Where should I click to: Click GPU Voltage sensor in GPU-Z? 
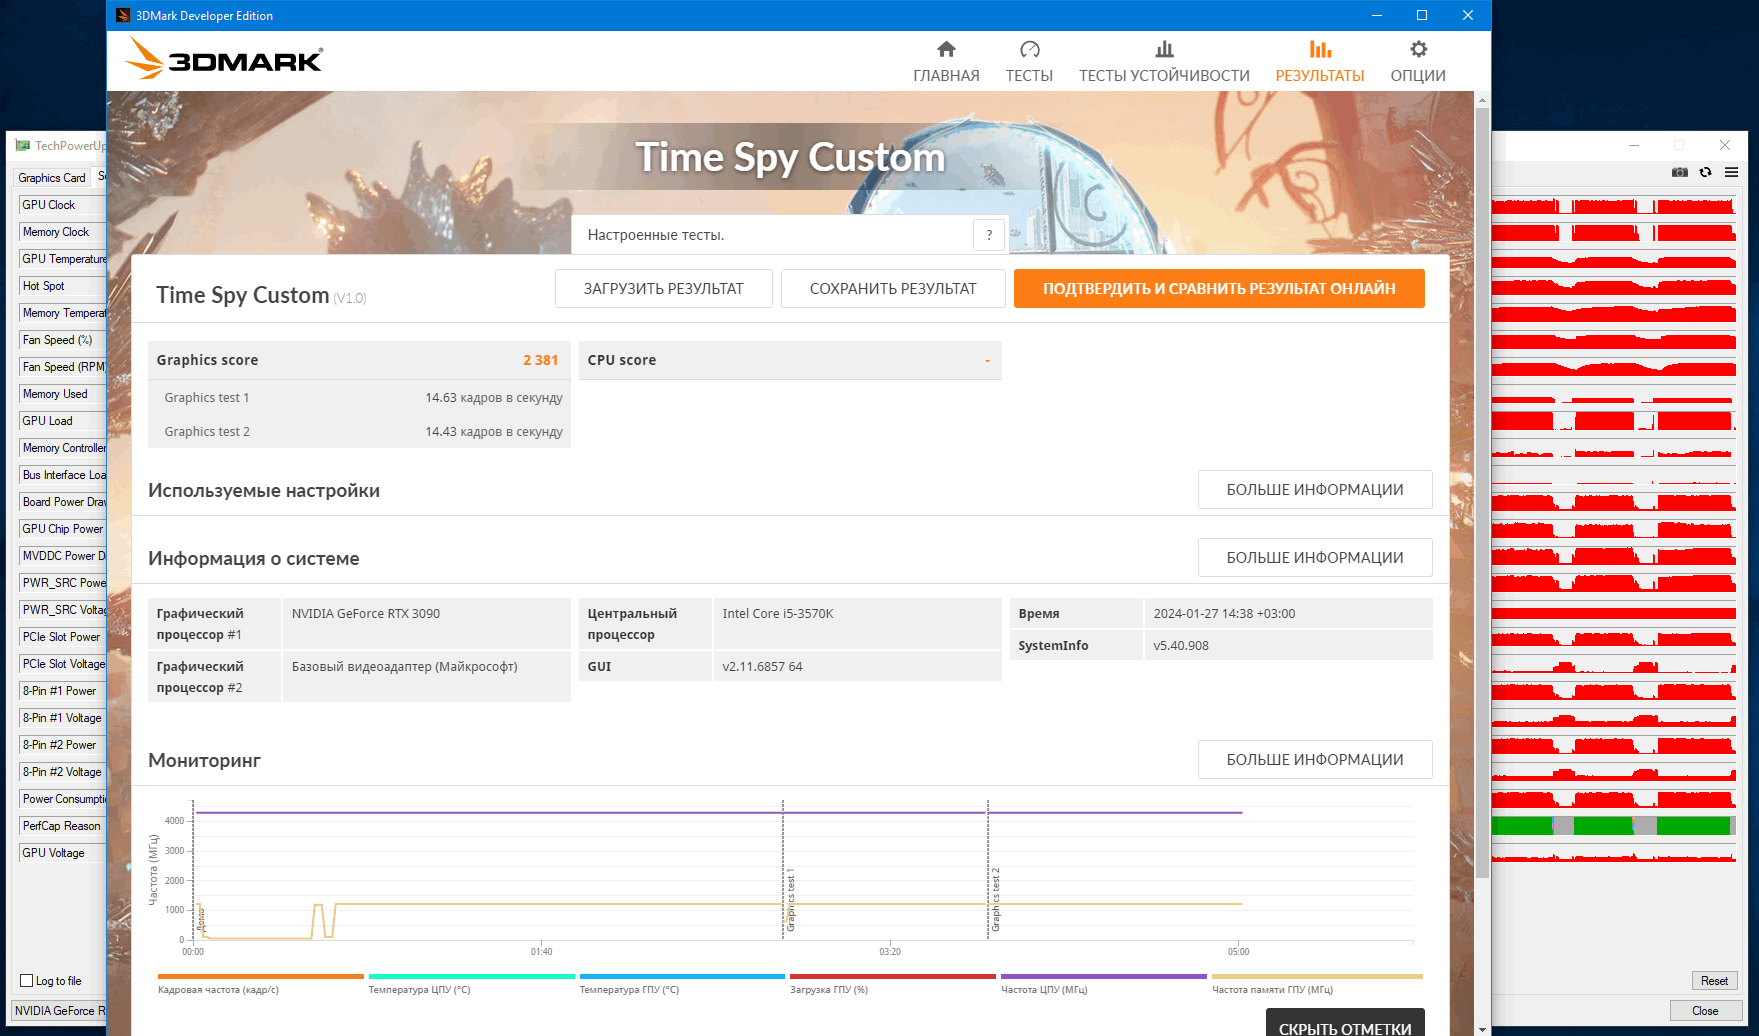(62, 853)
